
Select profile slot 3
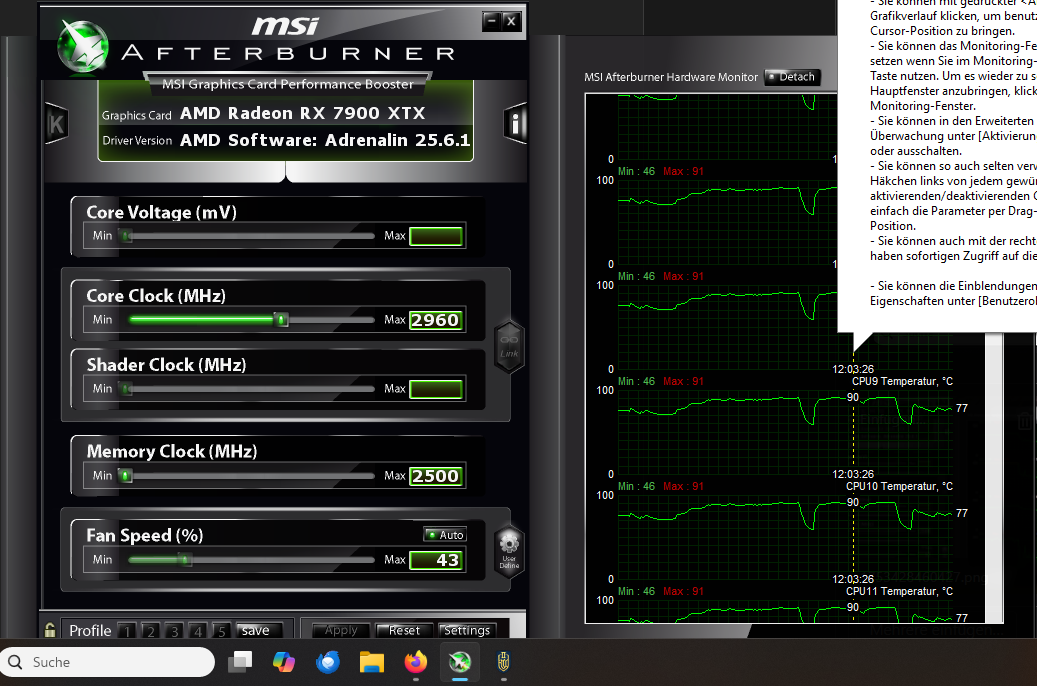(x=175, y=630)
